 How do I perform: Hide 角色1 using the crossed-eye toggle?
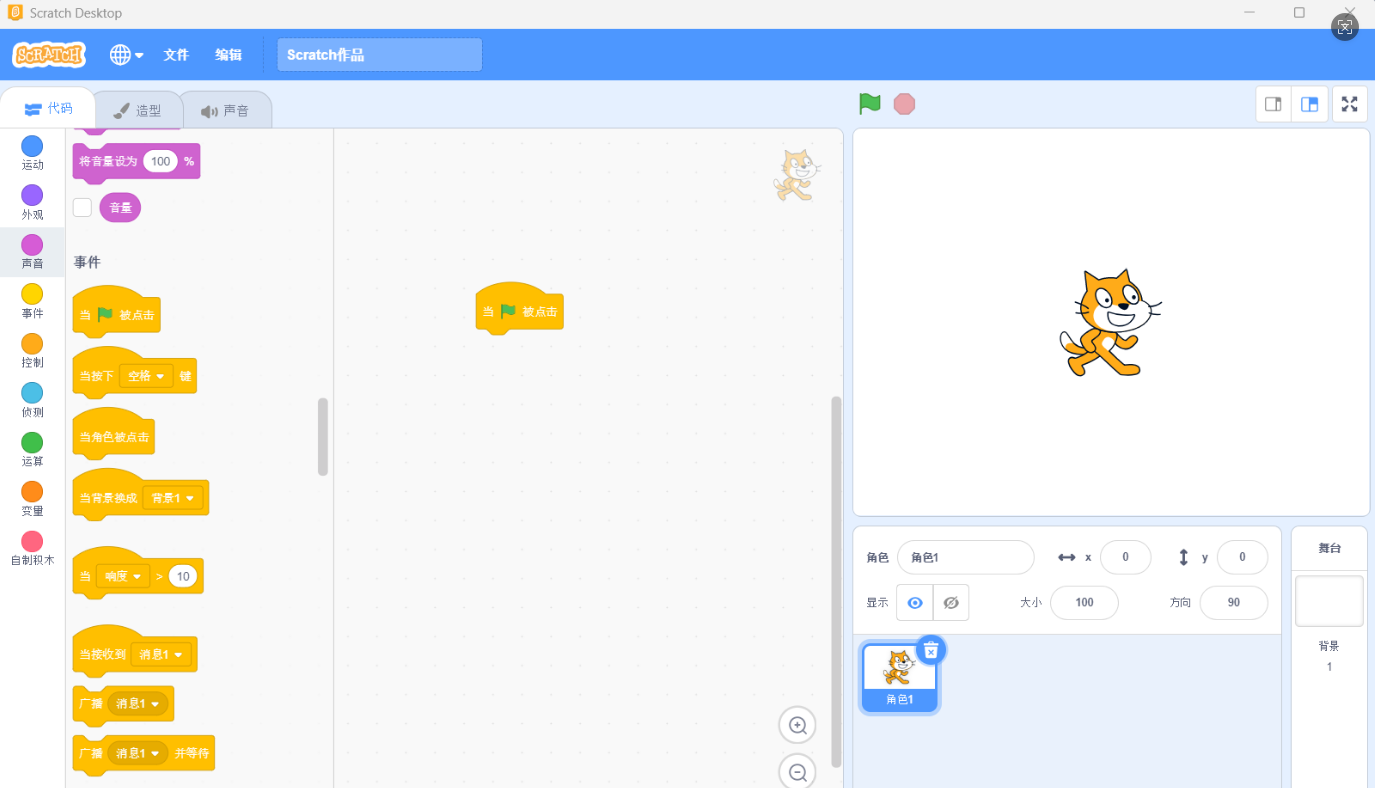coord(950,602)
